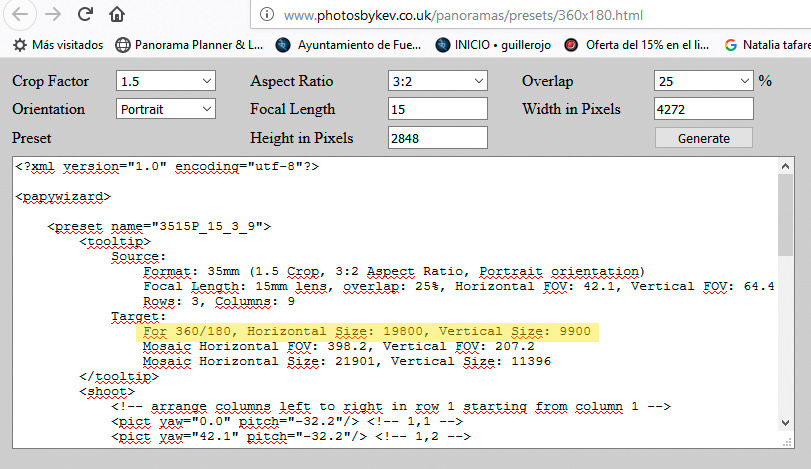Edit the Width in Pixels field

pyautogui.click(x=703, y=109)
